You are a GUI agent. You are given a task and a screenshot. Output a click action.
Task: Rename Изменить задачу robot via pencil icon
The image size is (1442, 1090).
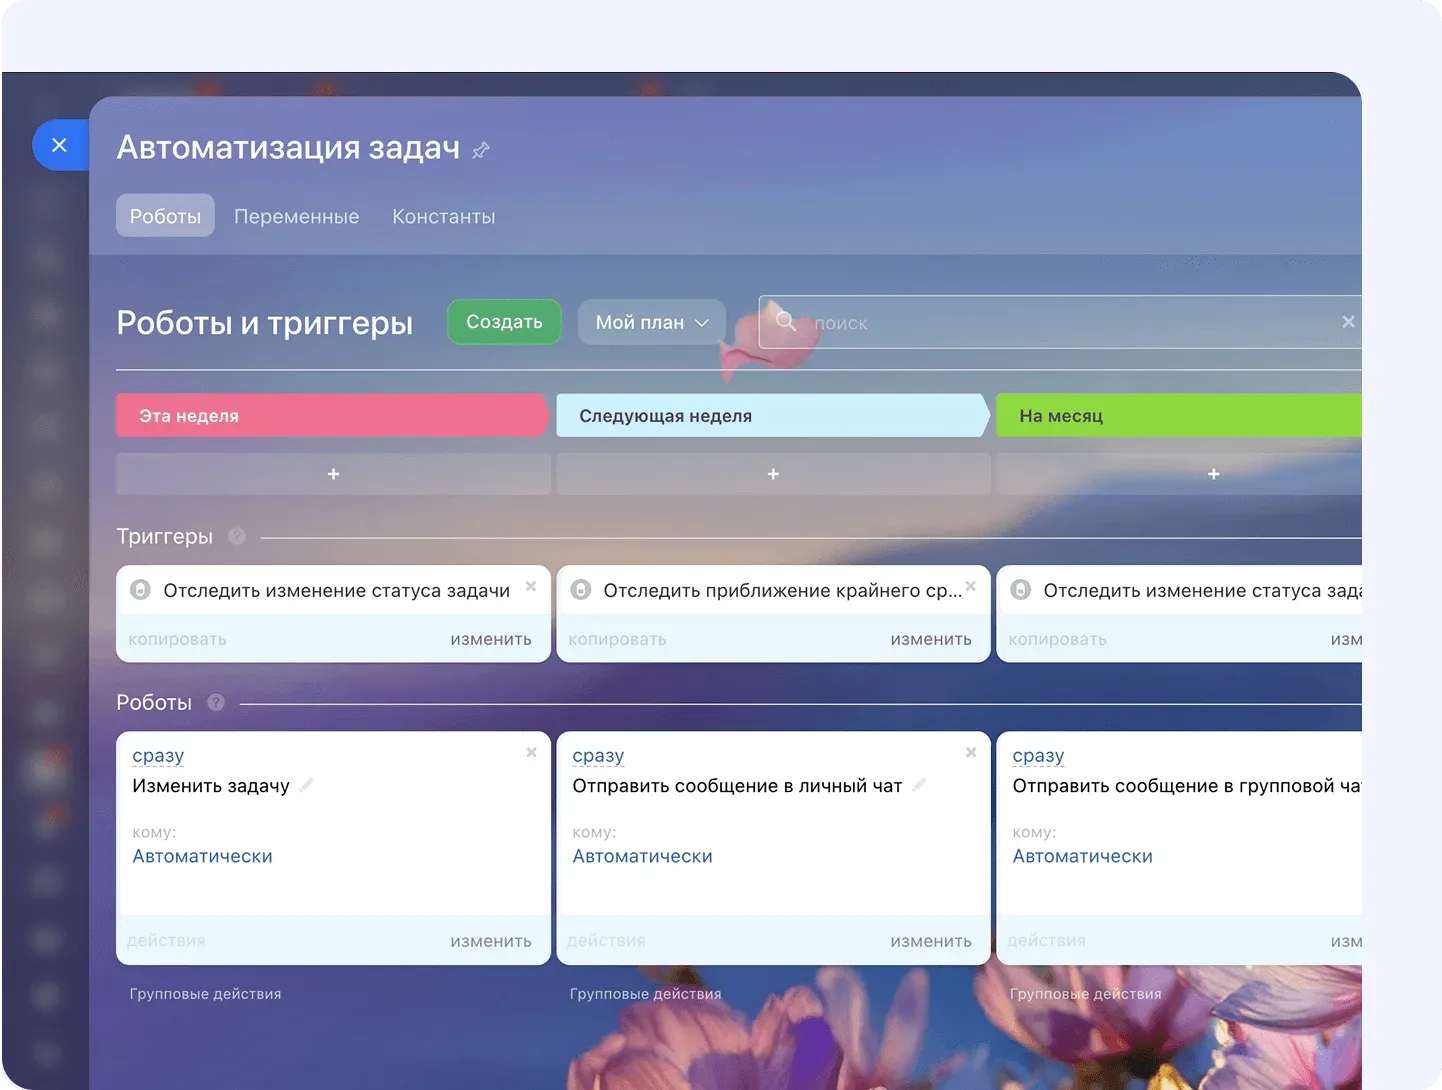click(307, 785)
